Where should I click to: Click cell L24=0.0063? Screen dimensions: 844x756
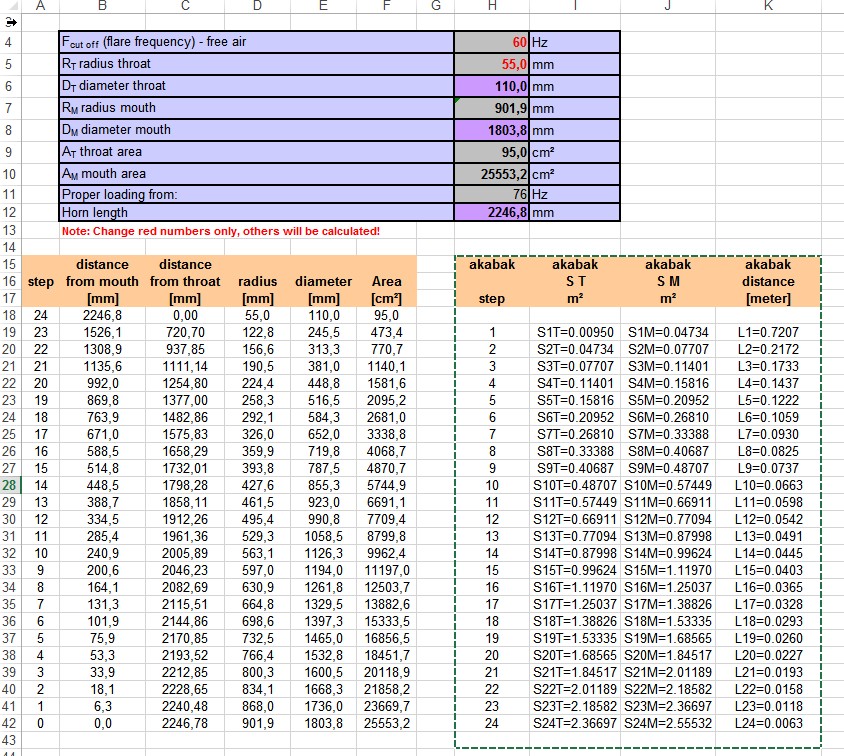(x=768, y=723)
